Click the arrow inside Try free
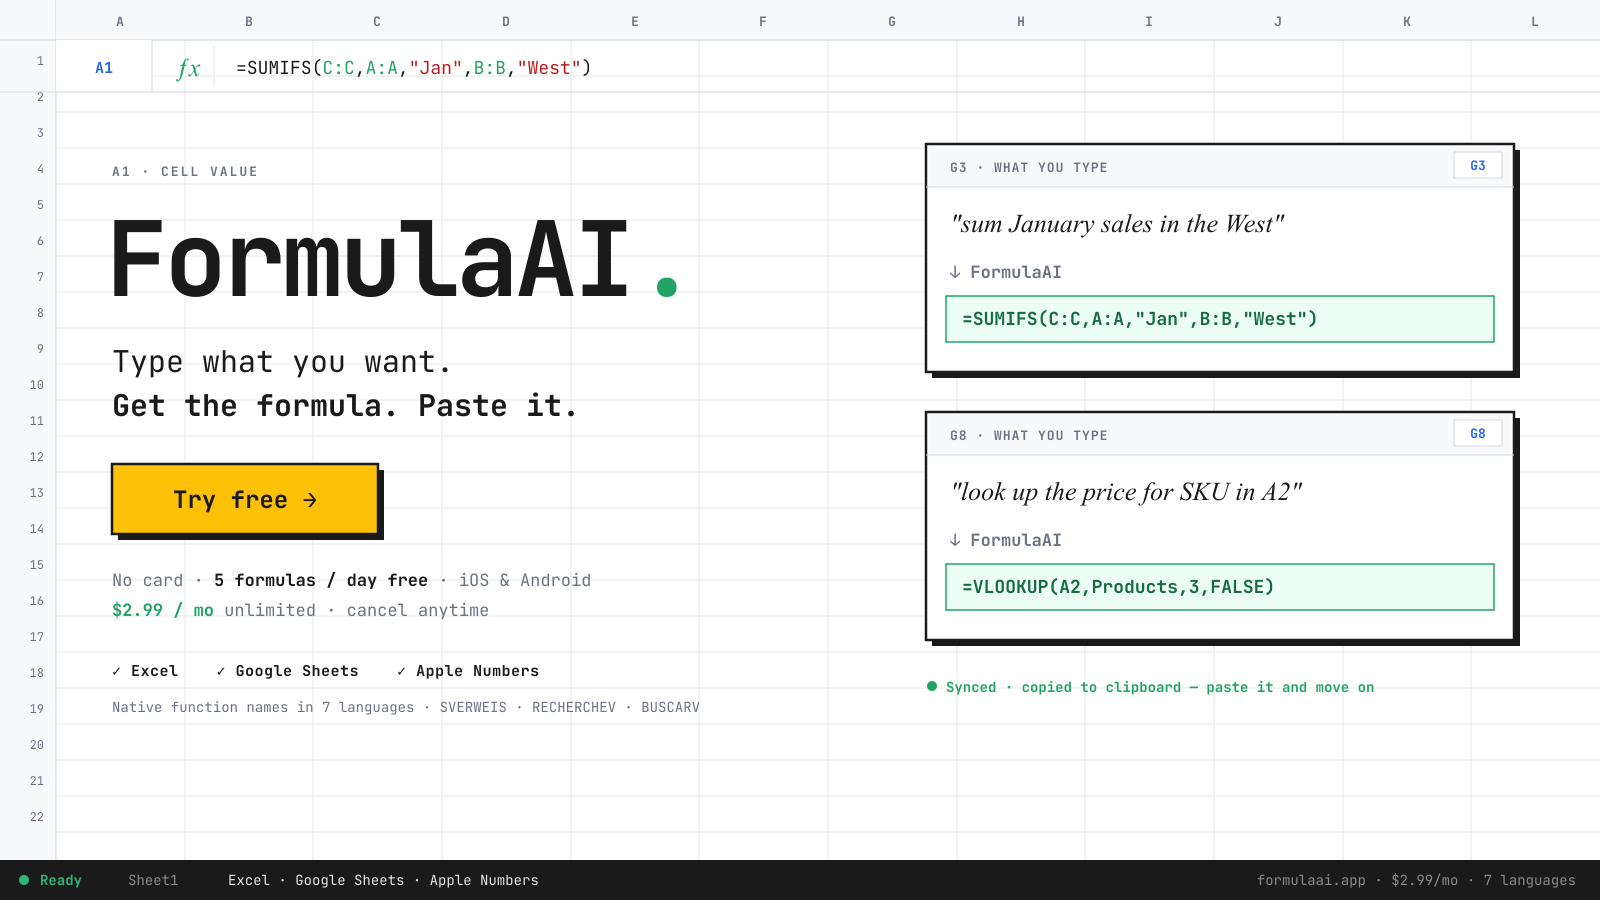This screenshot has width=1600, height=900. (310, 500)
